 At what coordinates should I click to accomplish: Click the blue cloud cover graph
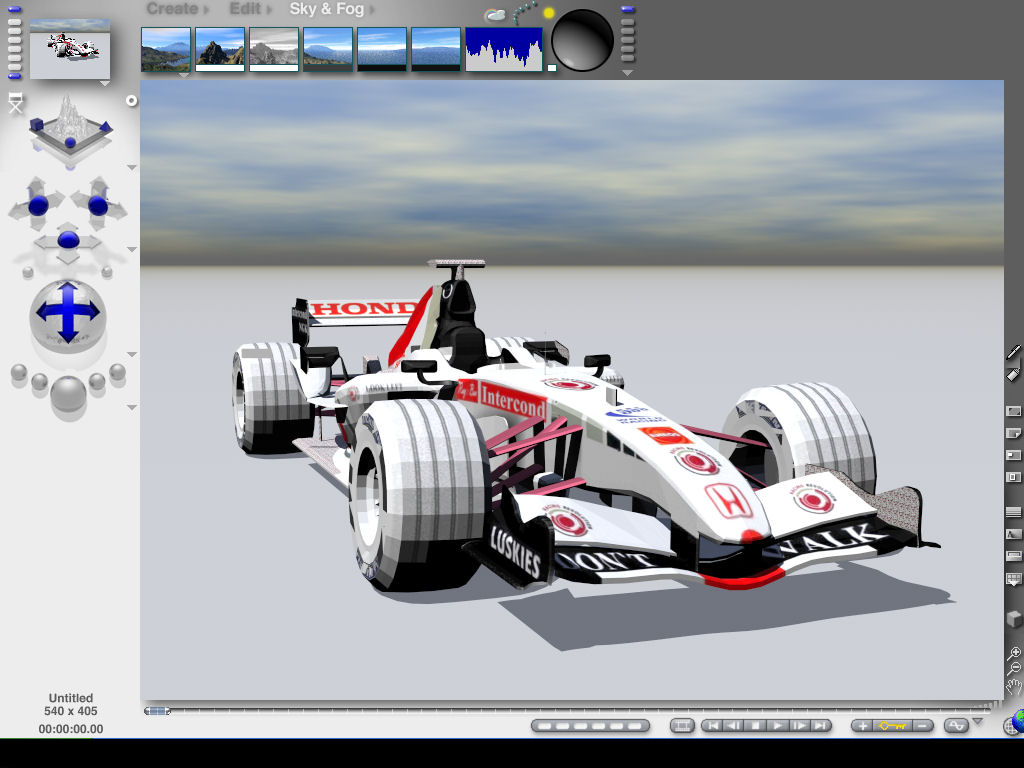[x=504, y=49]
